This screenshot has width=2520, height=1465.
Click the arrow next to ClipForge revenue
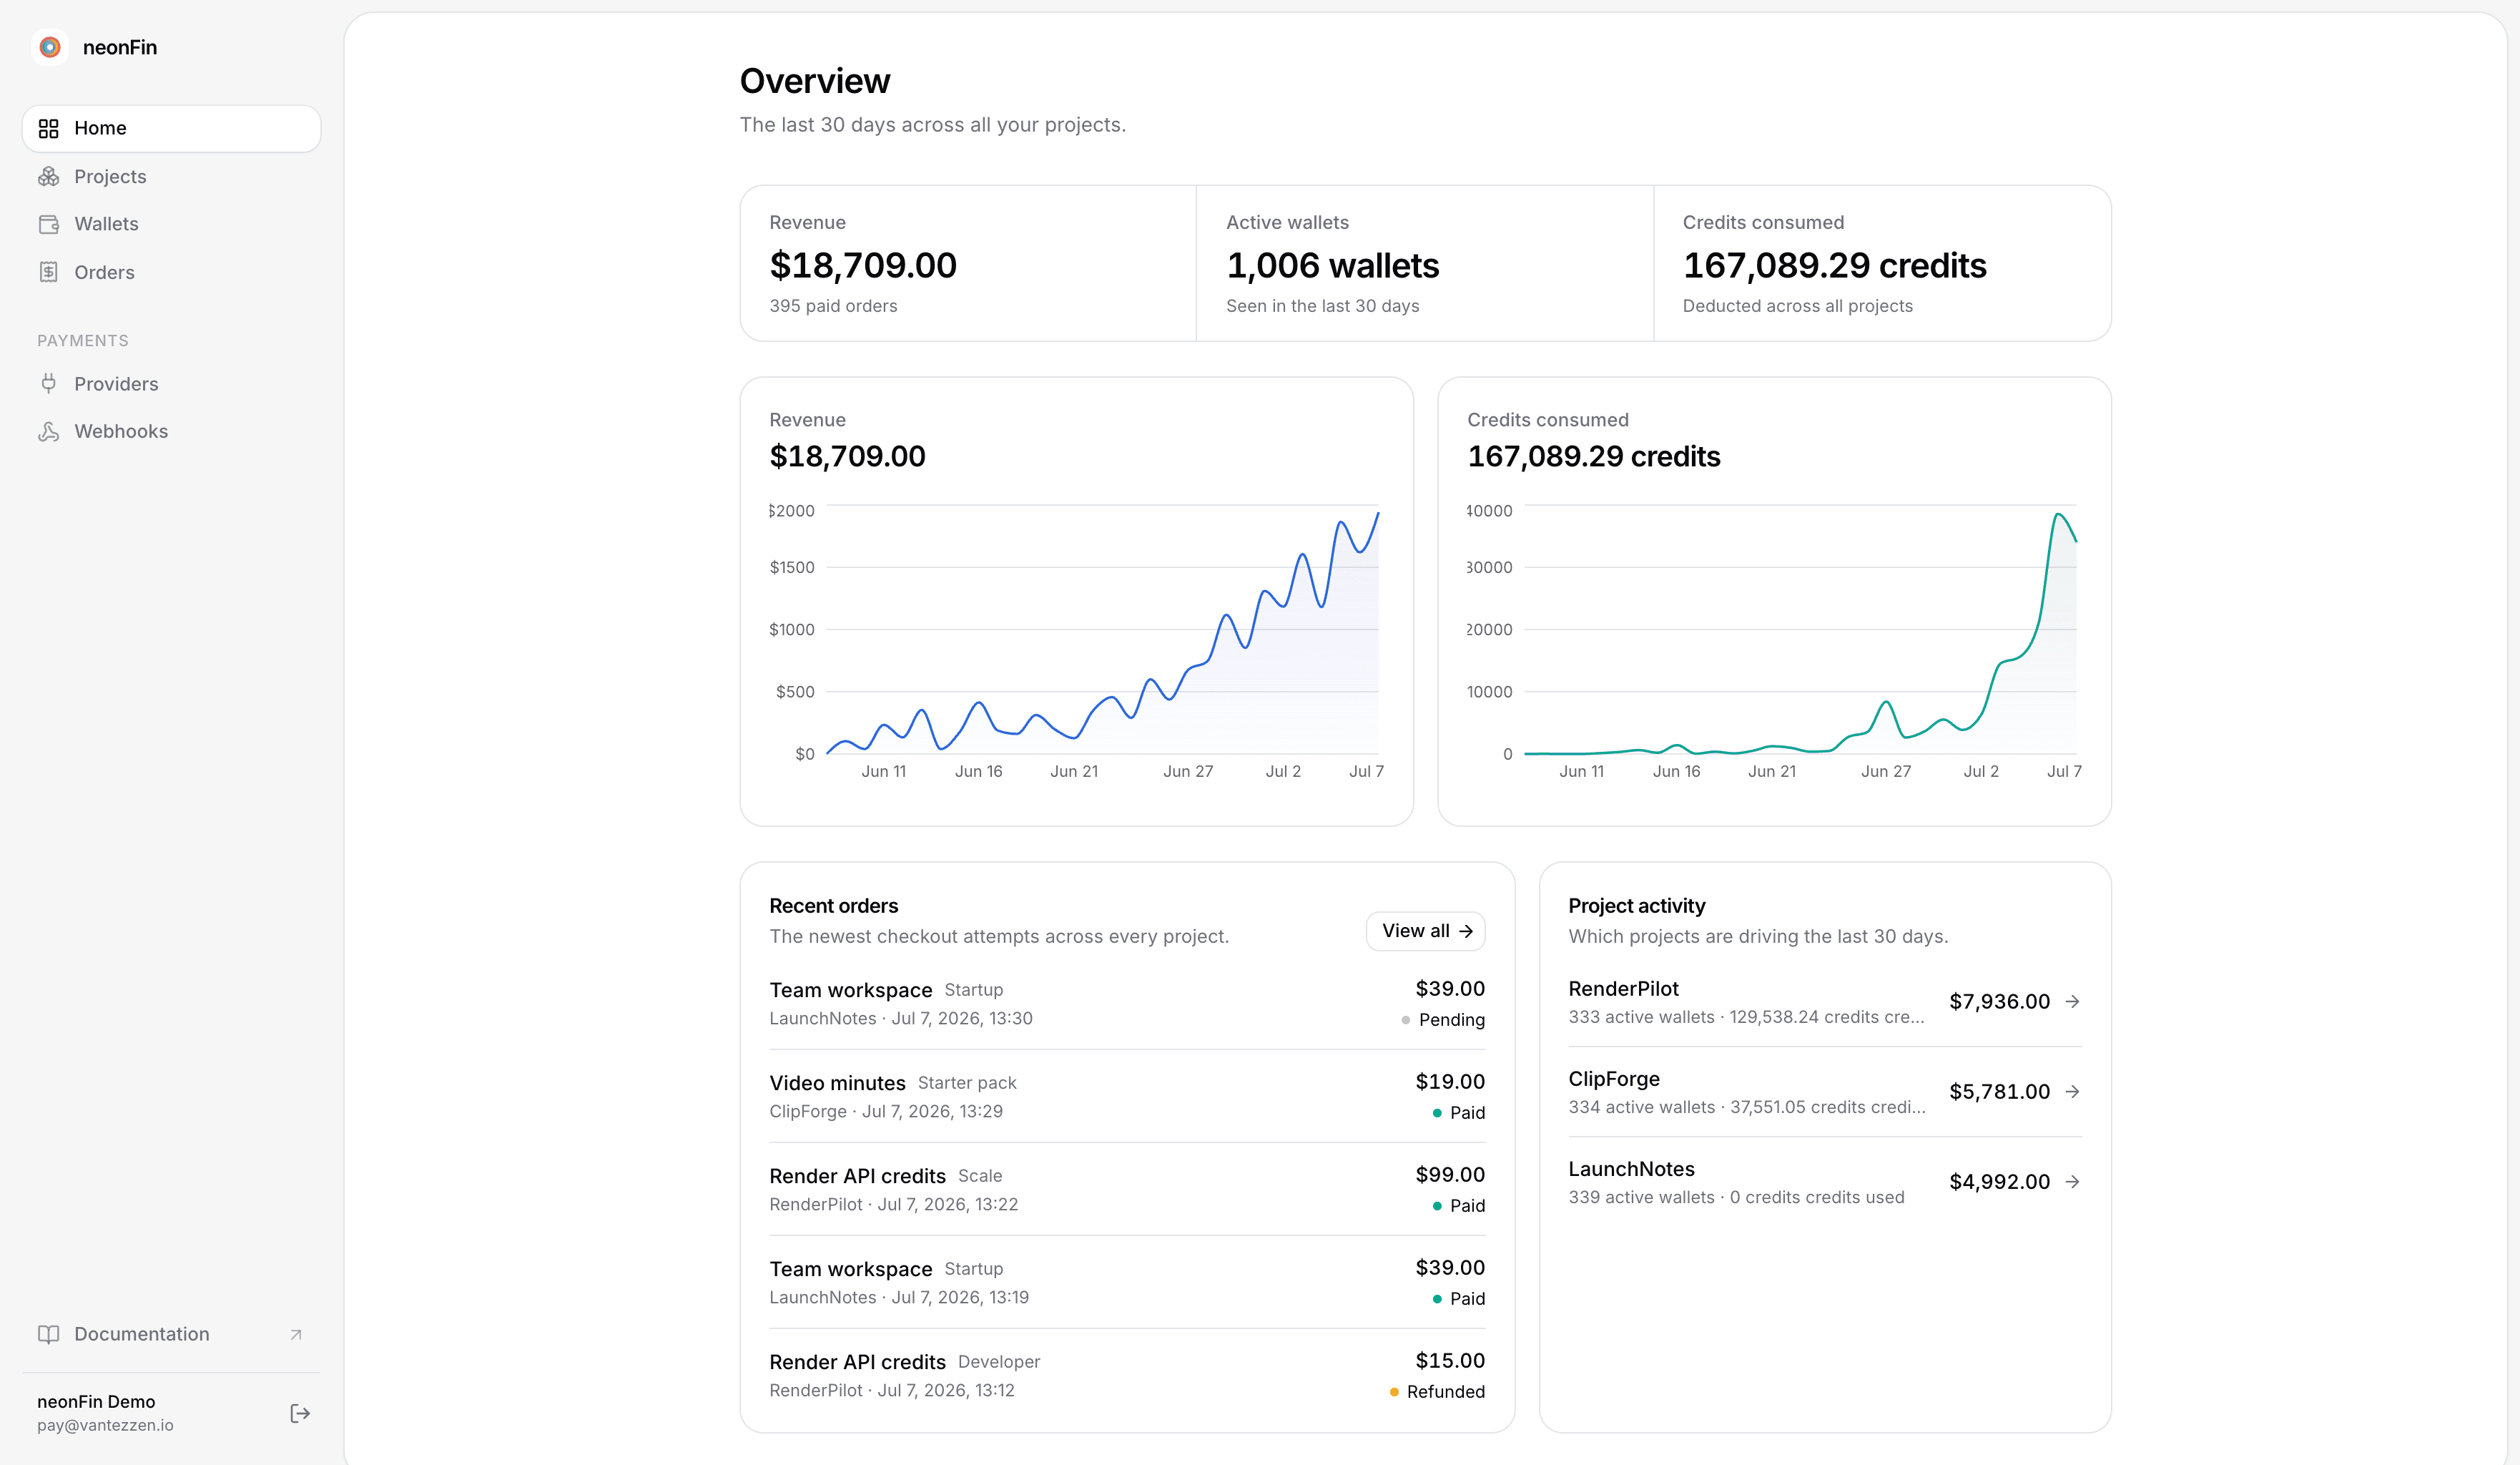click(x=2073, y=1091)
